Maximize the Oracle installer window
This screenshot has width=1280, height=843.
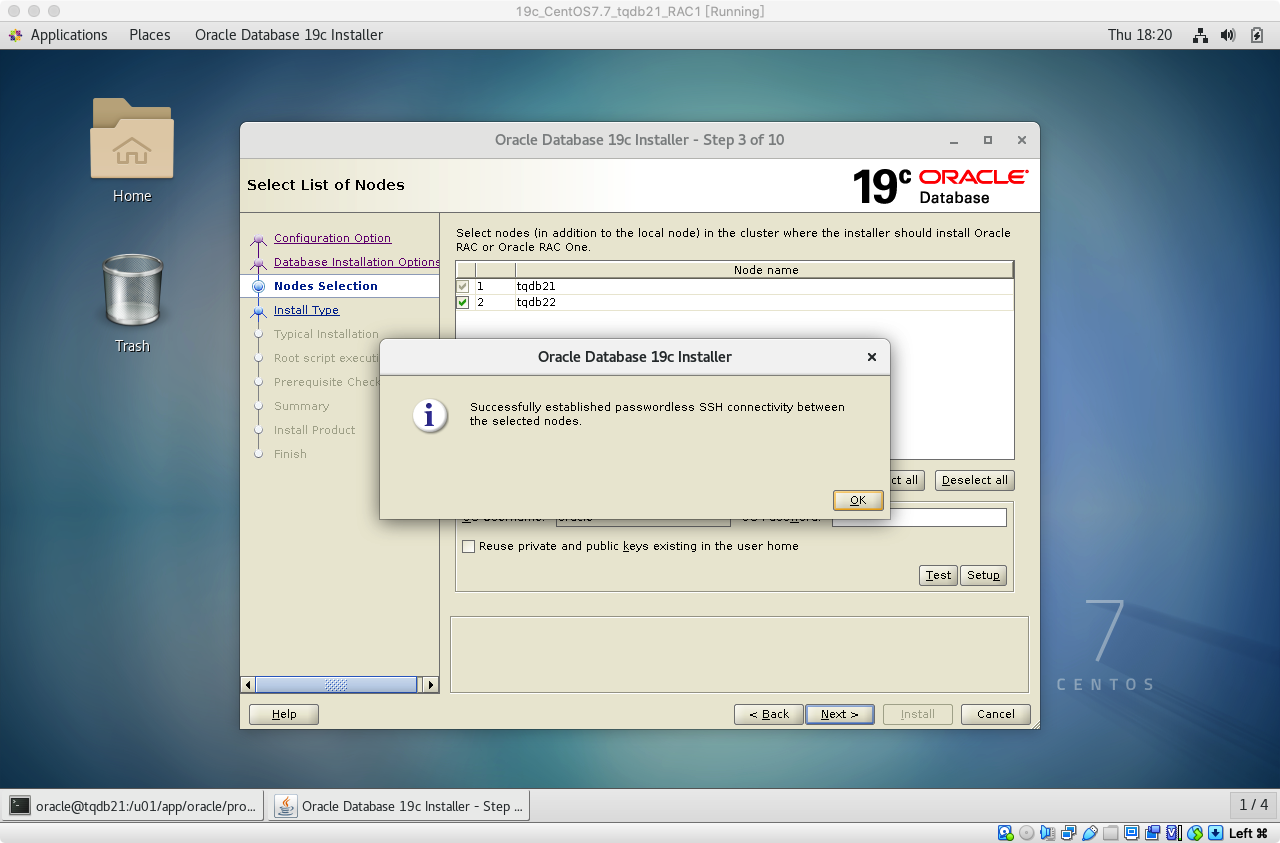[988, 140]
